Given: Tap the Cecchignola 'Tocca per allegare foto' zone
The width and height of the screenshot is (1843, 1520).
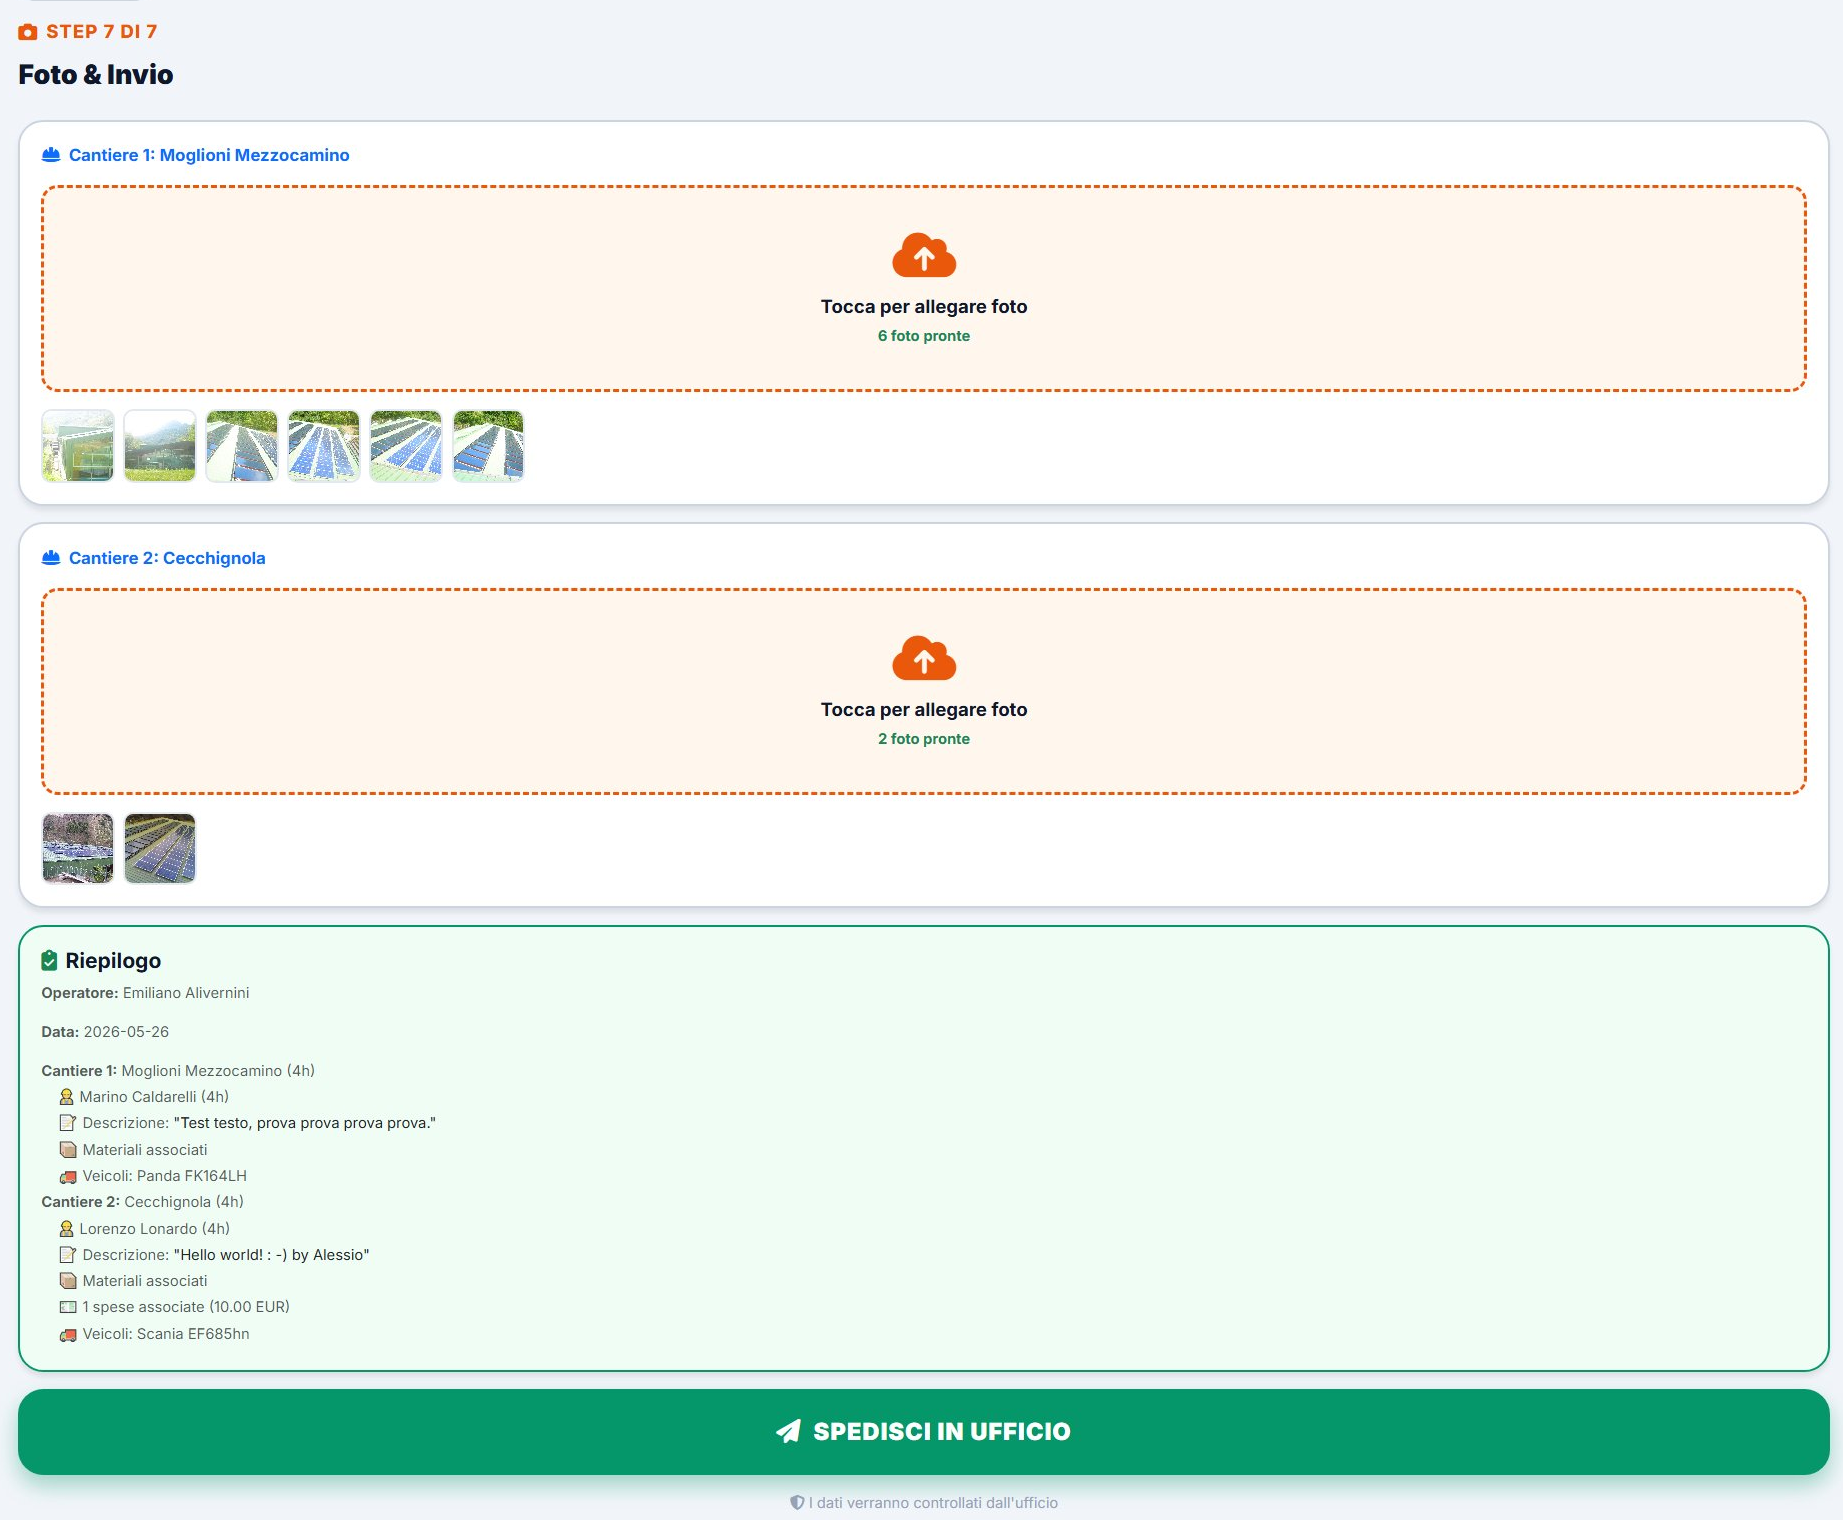Looking at the screenshot, I should 924,691.
